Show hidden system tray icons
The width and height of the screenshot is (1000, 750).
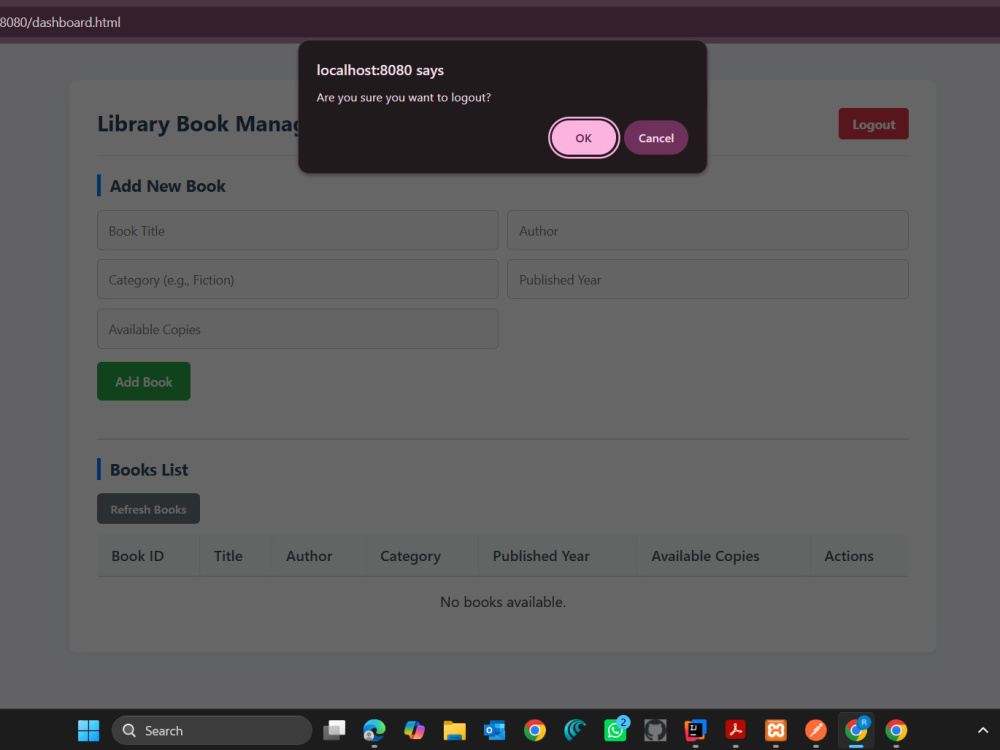point(983,730)
